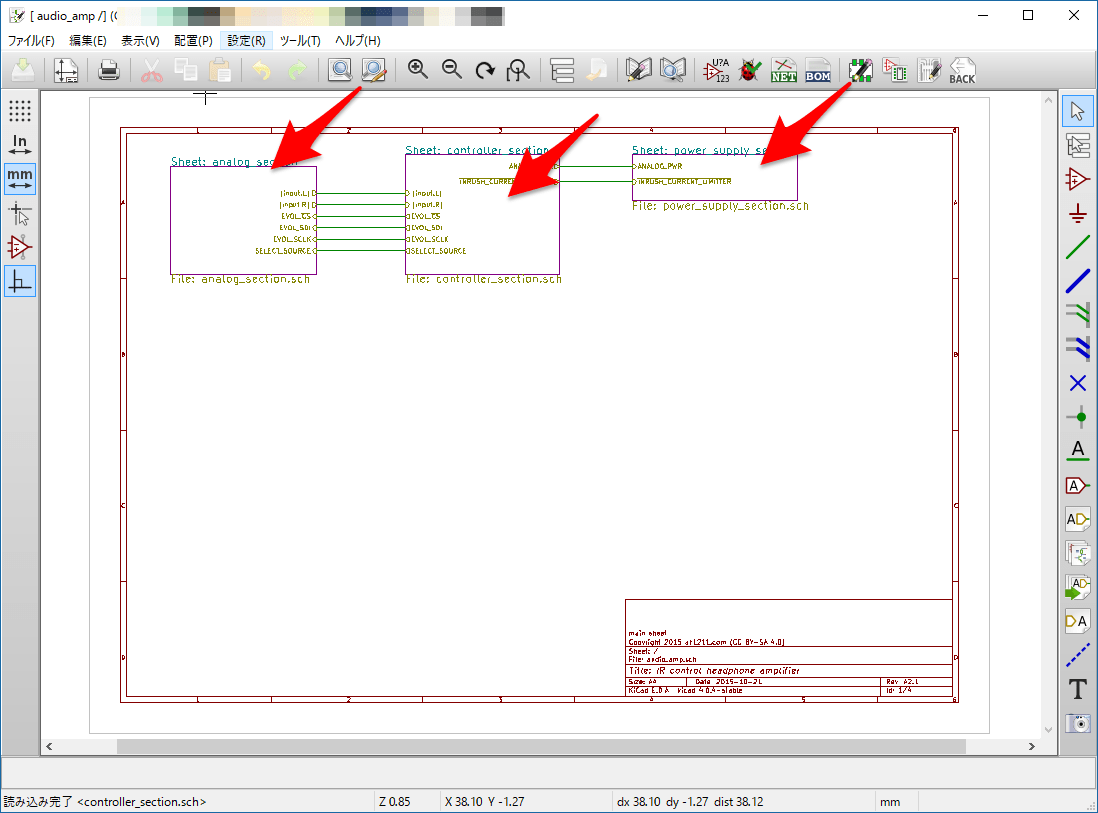Select the hierarchical label tool
This screenshot has width=1098, height=813.
coord(1078,519)
